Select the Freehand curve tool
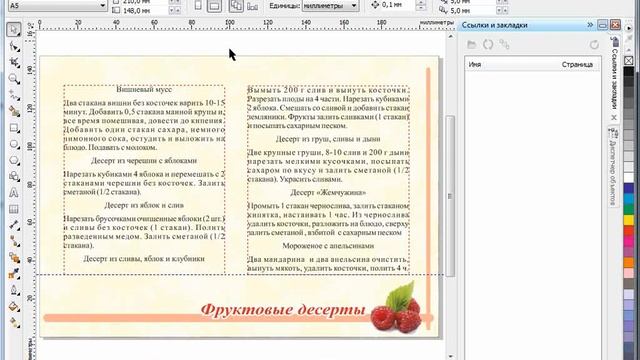The image size is (640, 360). tap(13, 95)
